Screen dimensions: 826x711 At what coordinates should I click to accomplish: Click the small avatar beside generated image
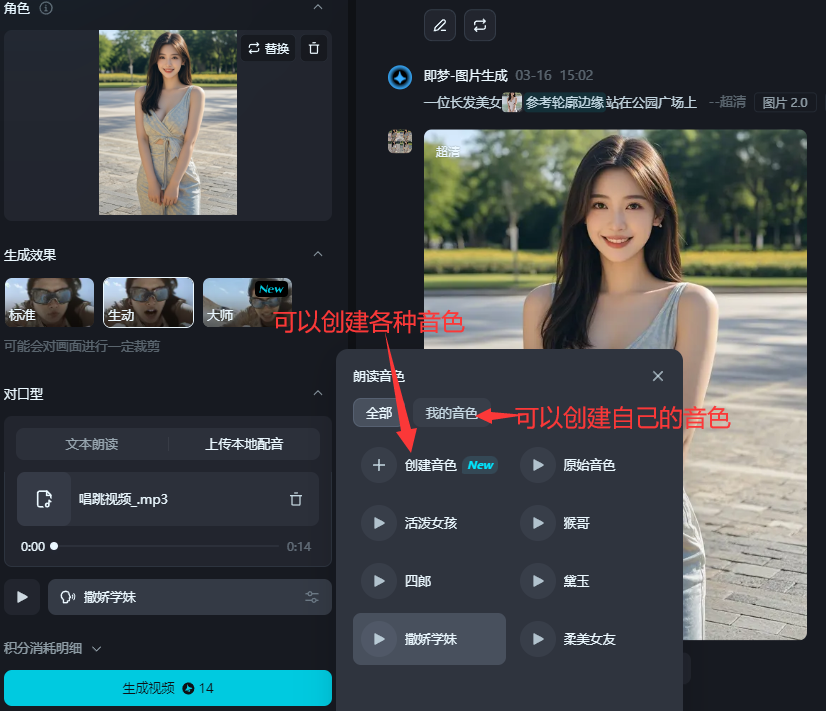click(400, 141)
